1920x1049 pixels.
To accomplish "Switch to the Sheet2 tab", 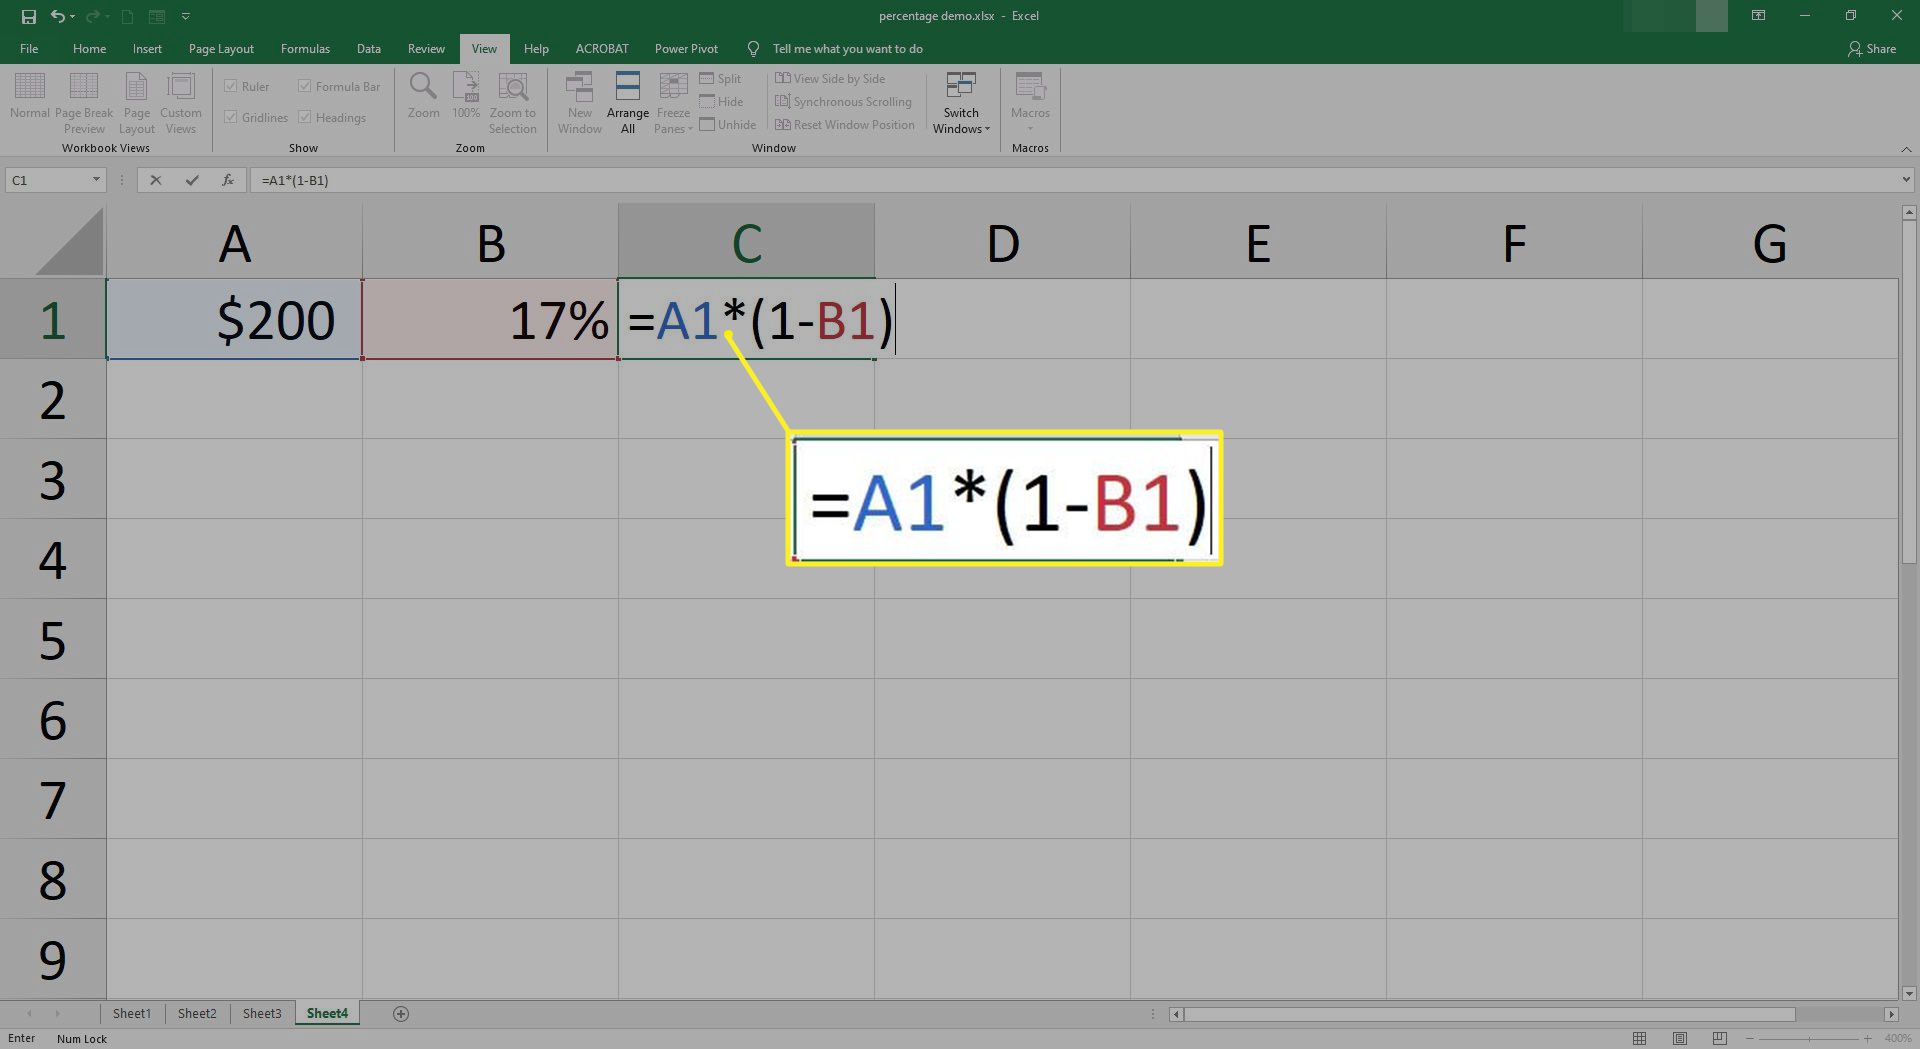I will pyautogui.click(x=197, y=1013).
